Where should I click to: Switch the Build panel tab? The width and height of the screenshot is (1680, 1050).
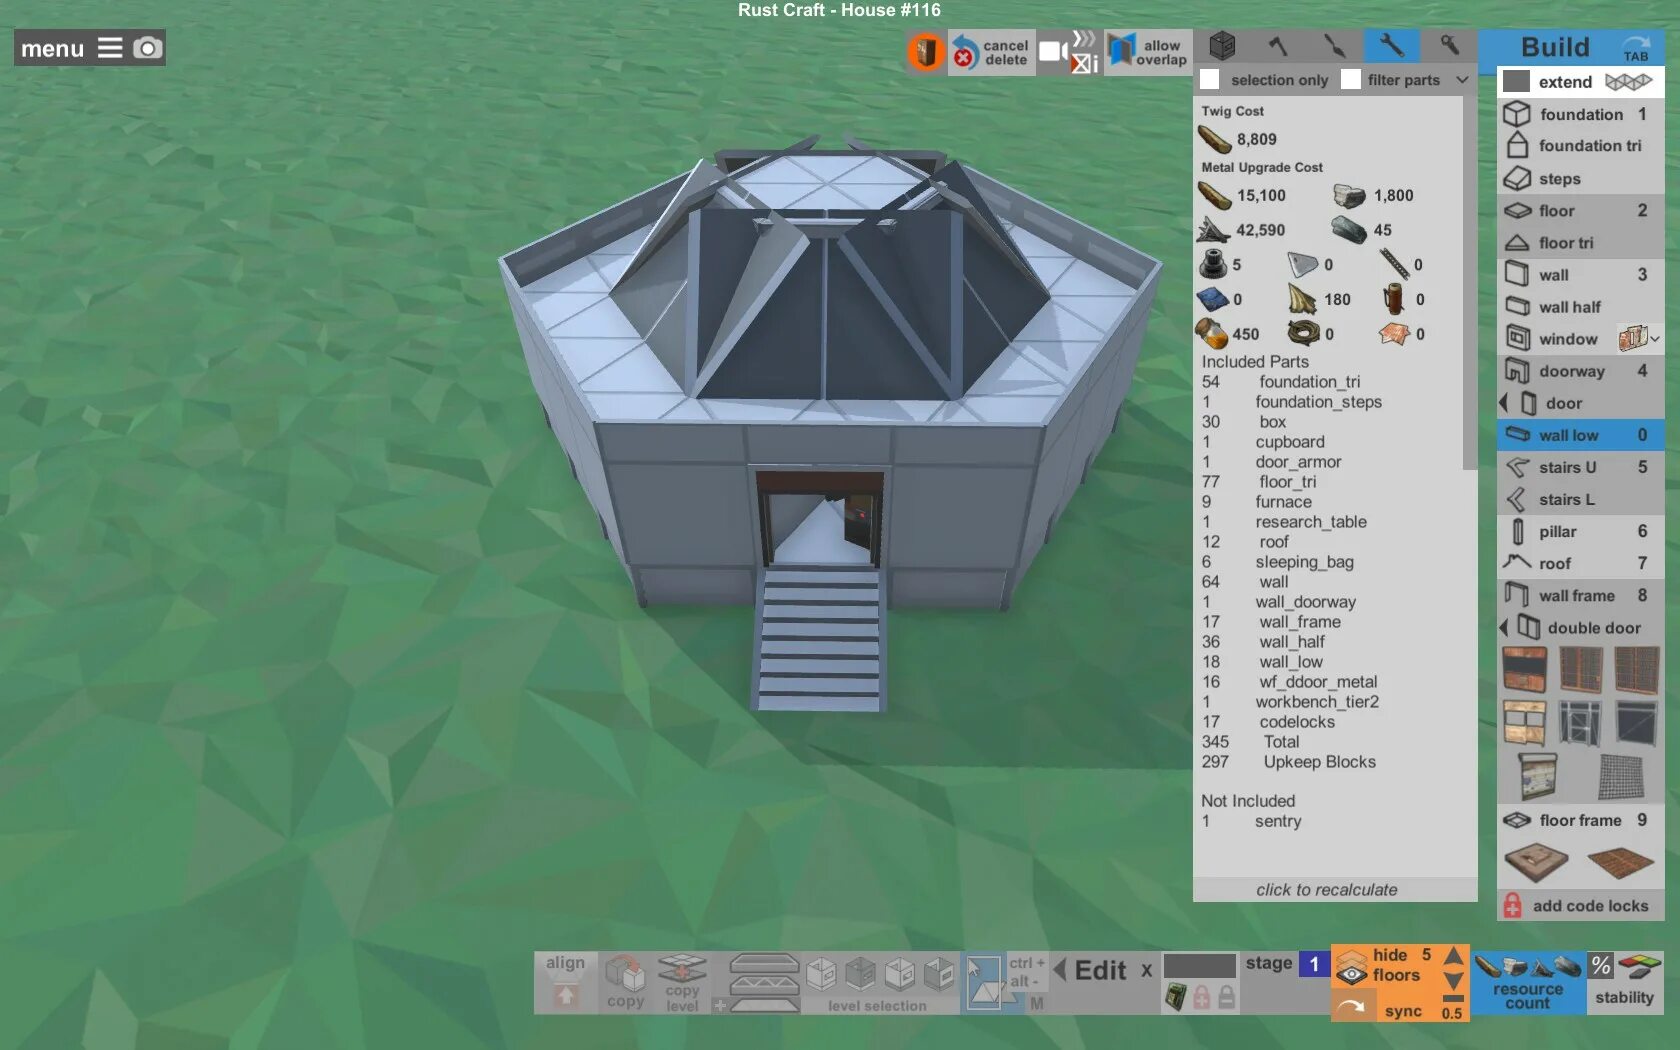click(x=1636, y=48)
